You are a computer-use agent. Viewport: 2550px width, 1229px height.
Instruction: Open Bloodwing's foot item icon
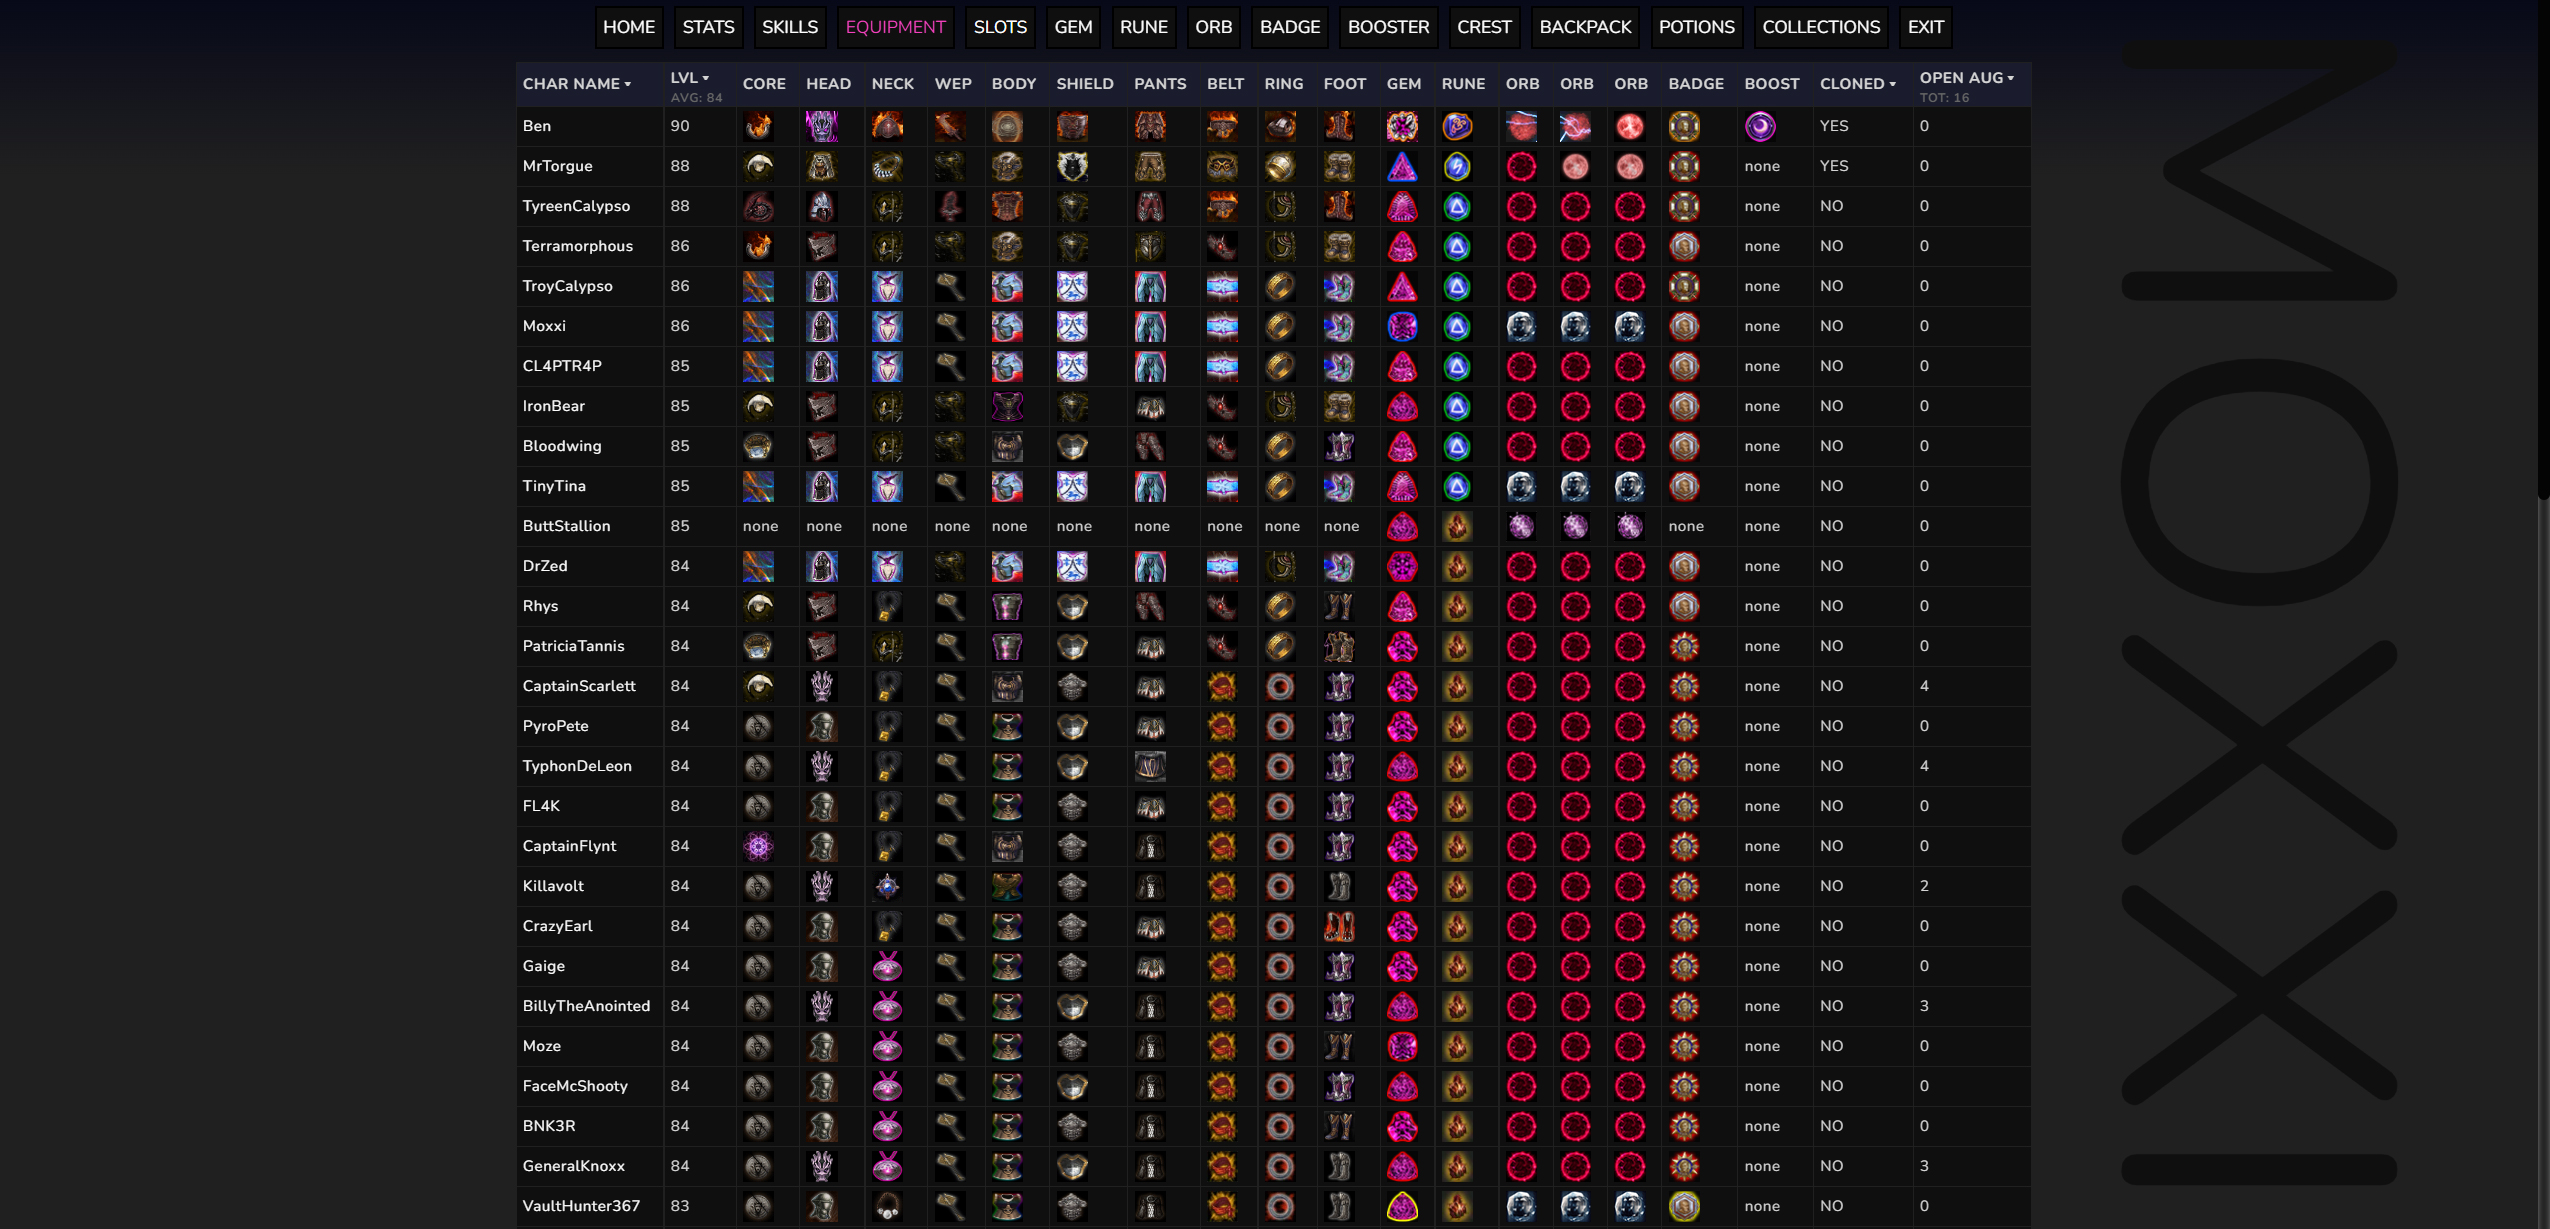tap(1339, 446)
